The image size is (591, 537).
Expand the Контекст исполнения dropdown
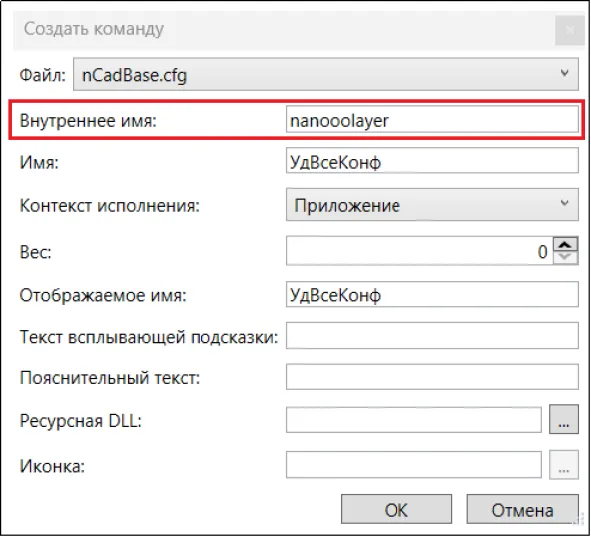(x=432, y=205)
